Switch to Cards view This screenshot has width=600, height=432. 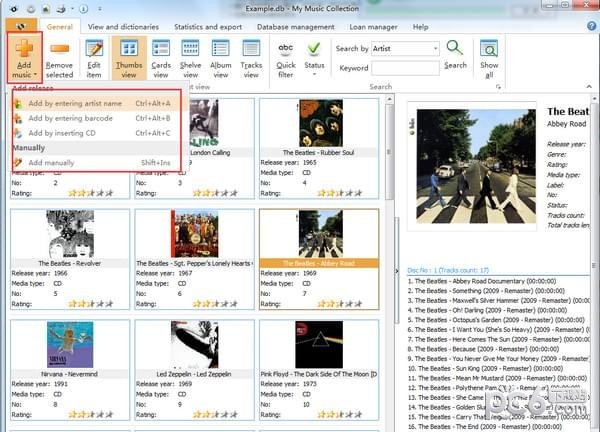(161, 59)
